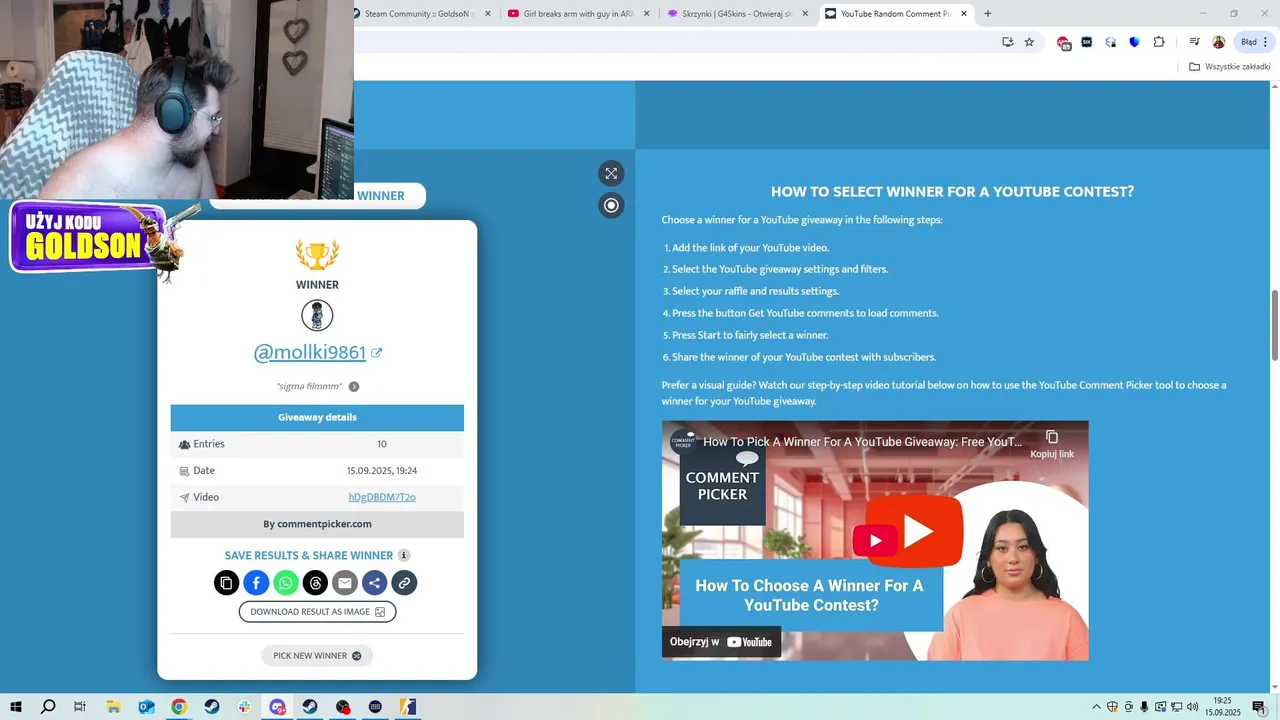The height and width of the screenshot is (720, 1280).
Task: Click the By commentpicker.com footer bar
Action: tap(317, 524)
